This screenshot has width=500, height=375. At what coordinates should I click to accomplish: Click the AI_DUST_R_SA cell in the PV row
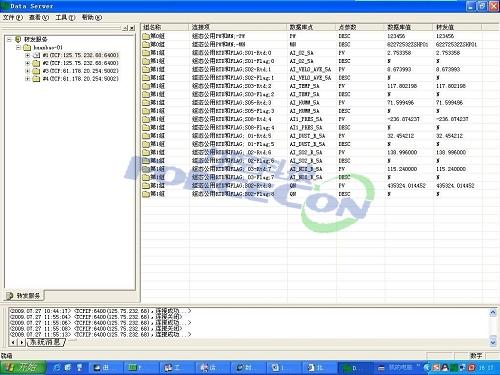tap(307, 136)
